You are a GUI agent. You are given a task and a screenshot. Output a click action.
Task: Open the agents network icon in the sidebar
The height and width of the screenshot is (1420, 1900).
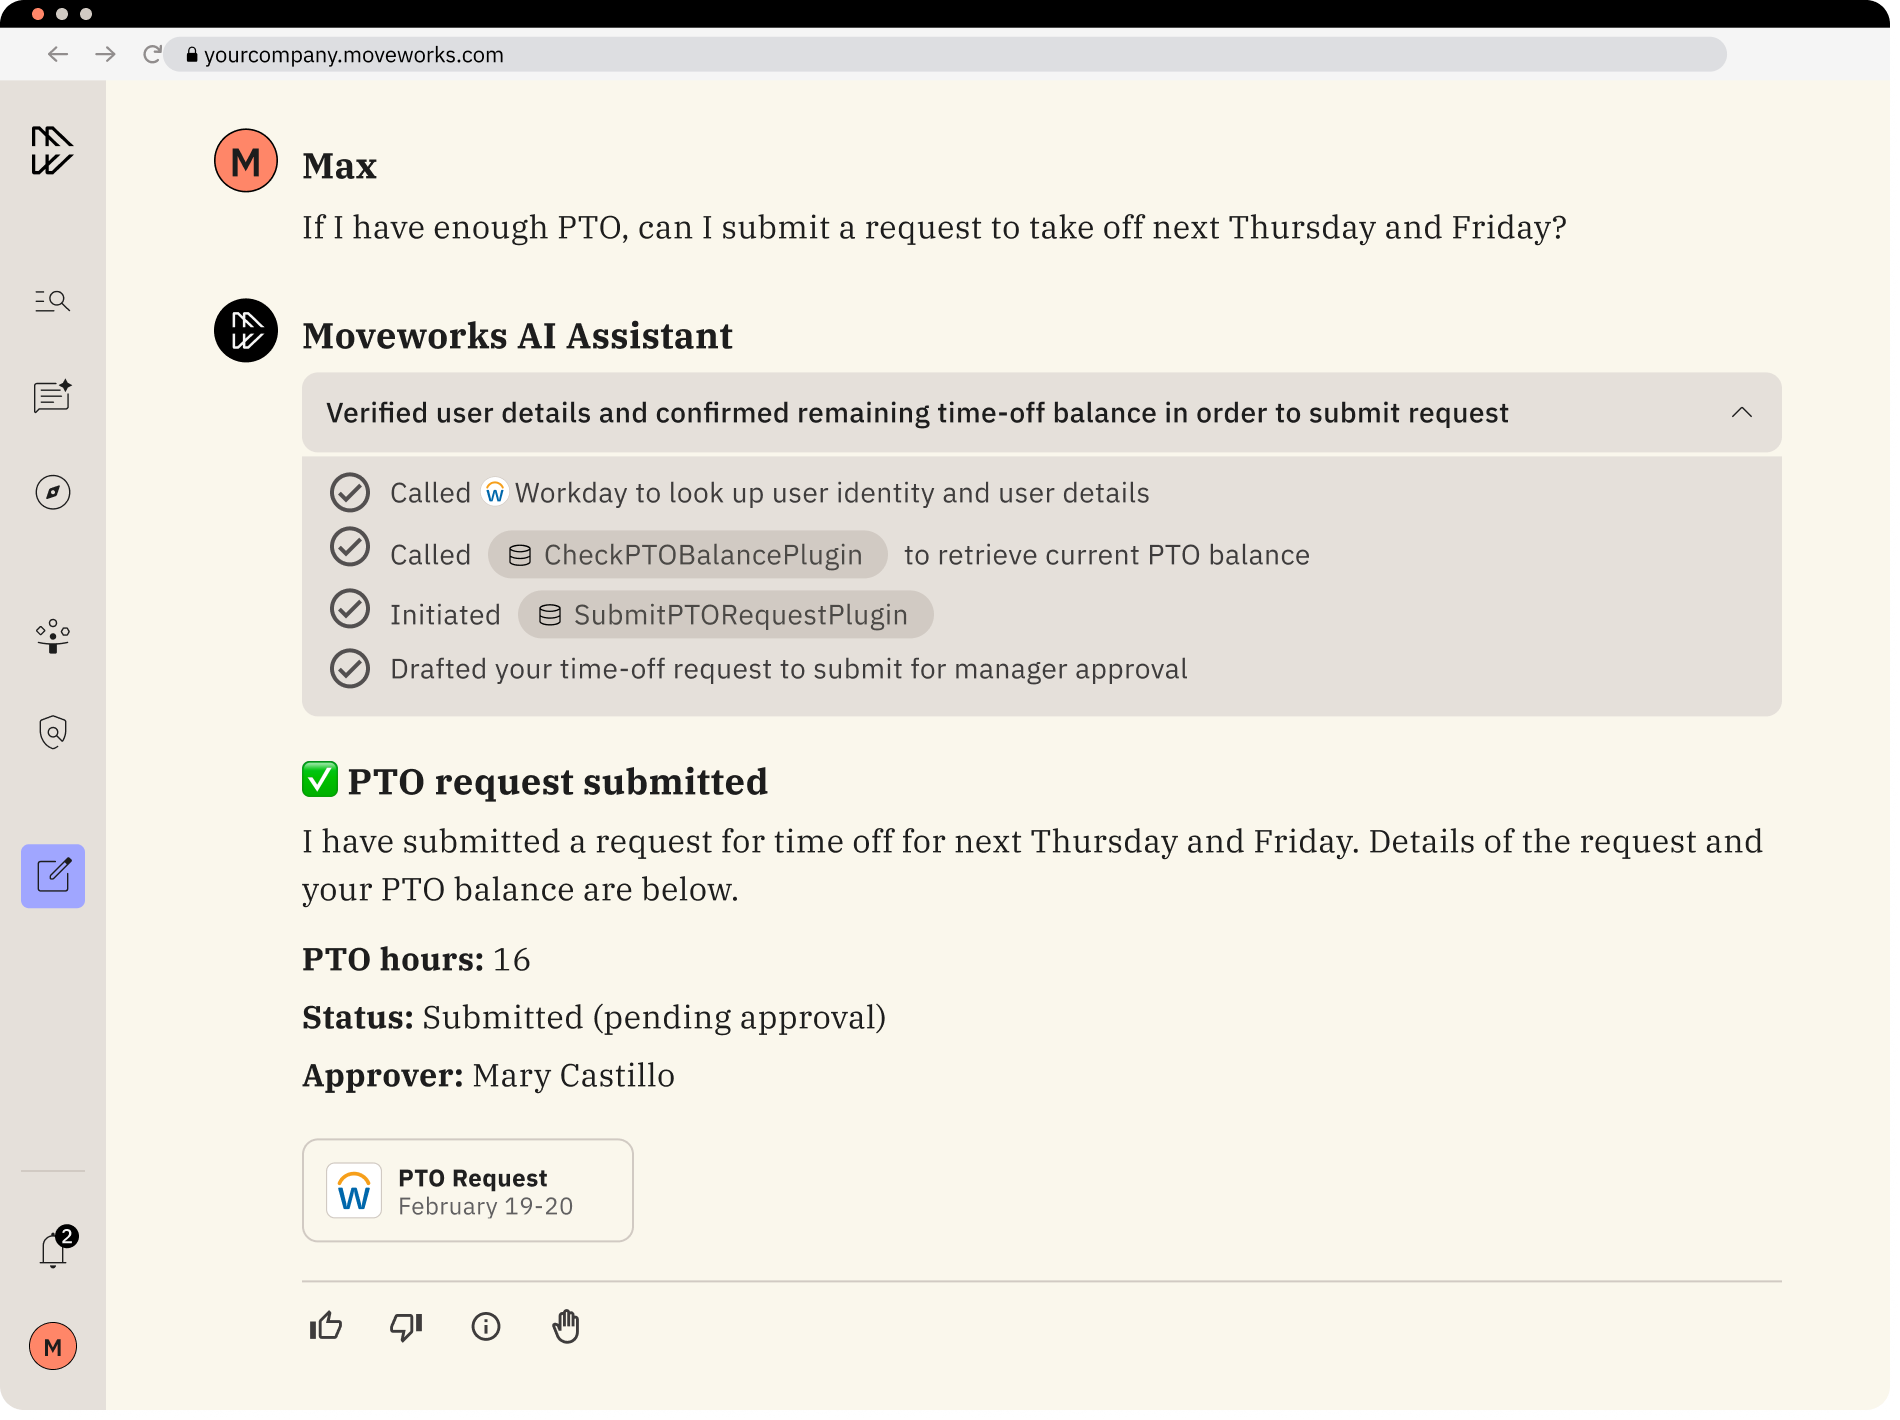tap(52, 636)
